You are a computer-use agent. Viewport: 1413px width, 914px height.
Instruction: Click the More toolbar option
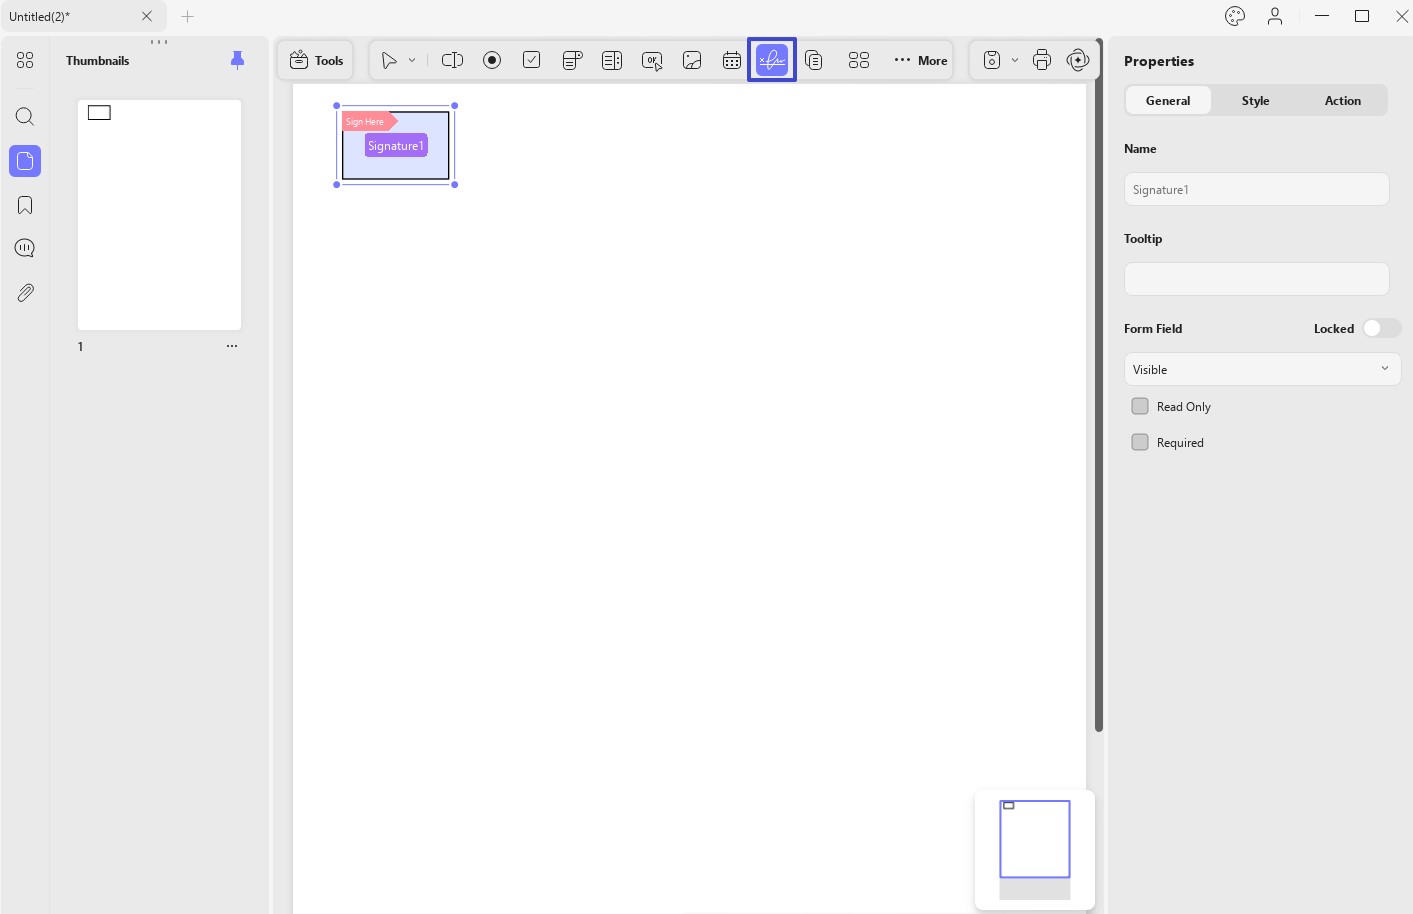coord(918,60)
